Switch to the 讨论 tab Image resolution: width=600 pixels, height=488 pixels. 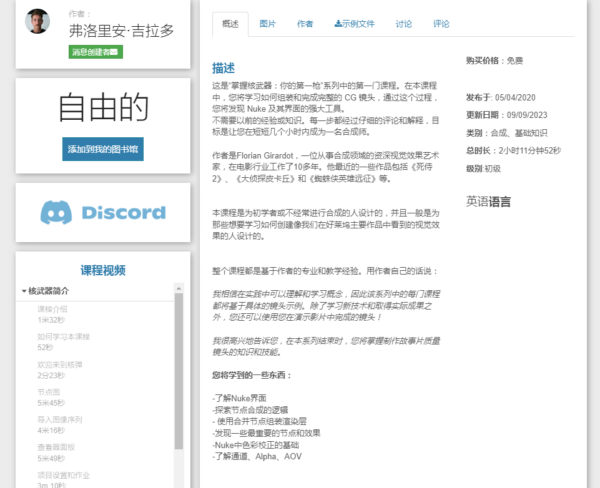pos(404,24)
